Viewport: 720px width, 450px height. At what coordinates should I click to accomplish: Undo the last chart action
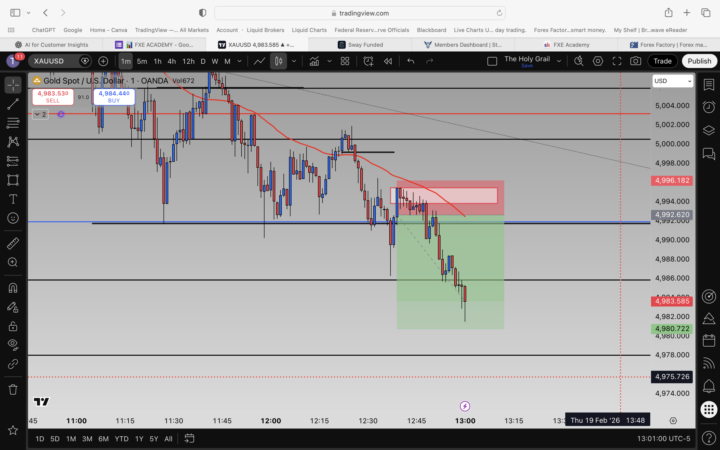(x=411, y=61)
